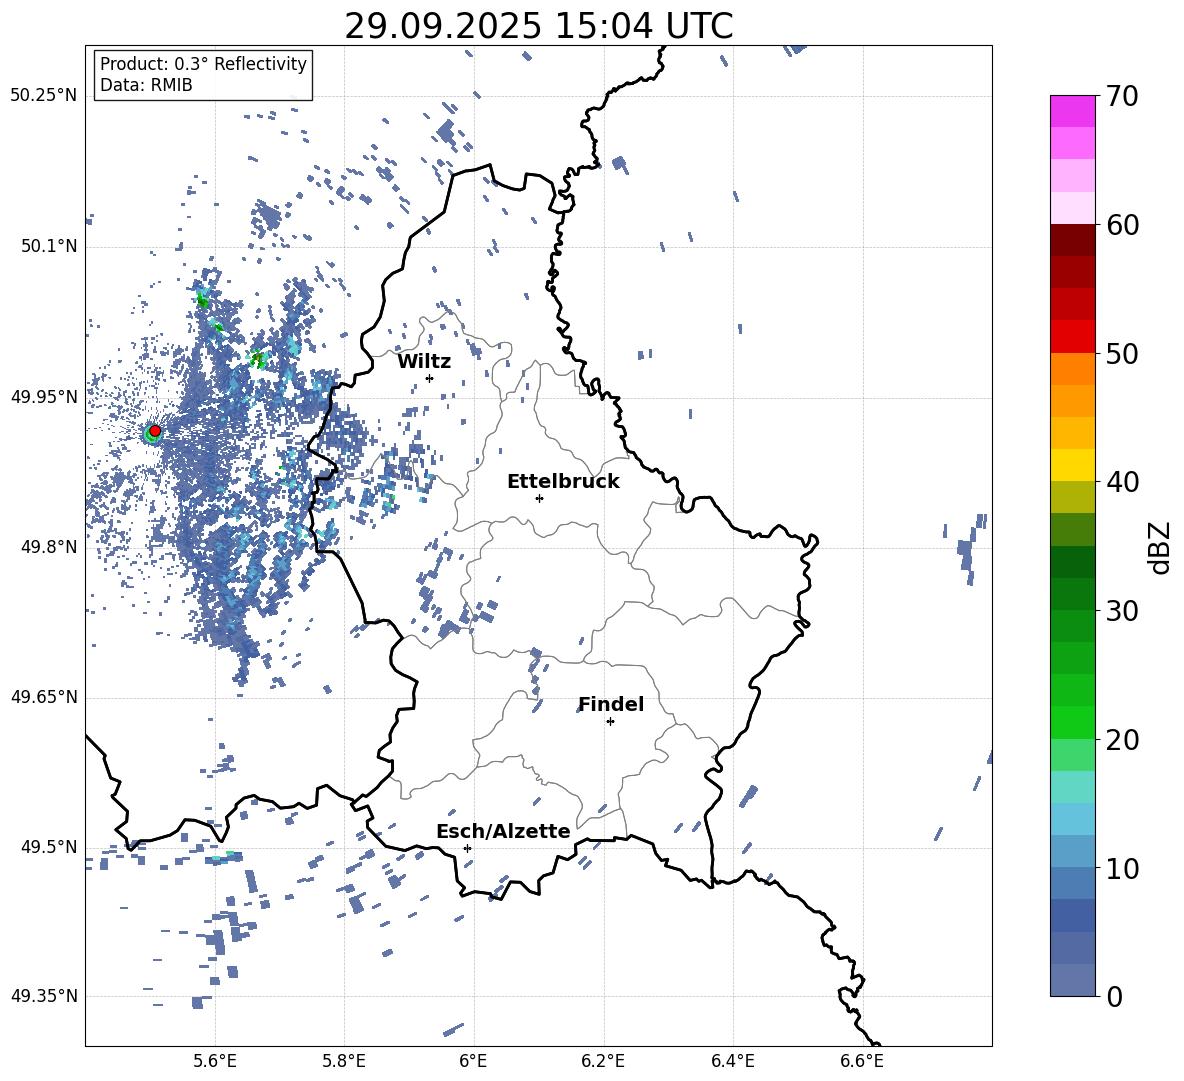Click the 70 colorbar tick label
Image resolution: width=1184 pixels, height=1081 pixels.
tap(1121, 97)
